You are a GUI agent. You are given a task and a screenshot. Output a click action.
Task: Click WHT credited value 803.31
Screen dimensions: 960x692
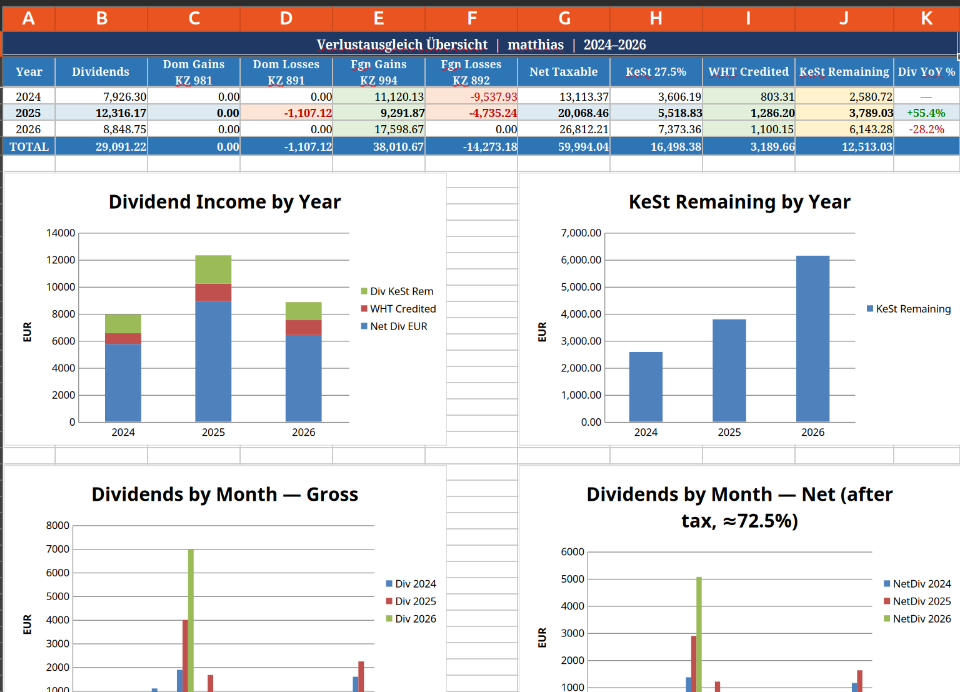coord(749,97)
